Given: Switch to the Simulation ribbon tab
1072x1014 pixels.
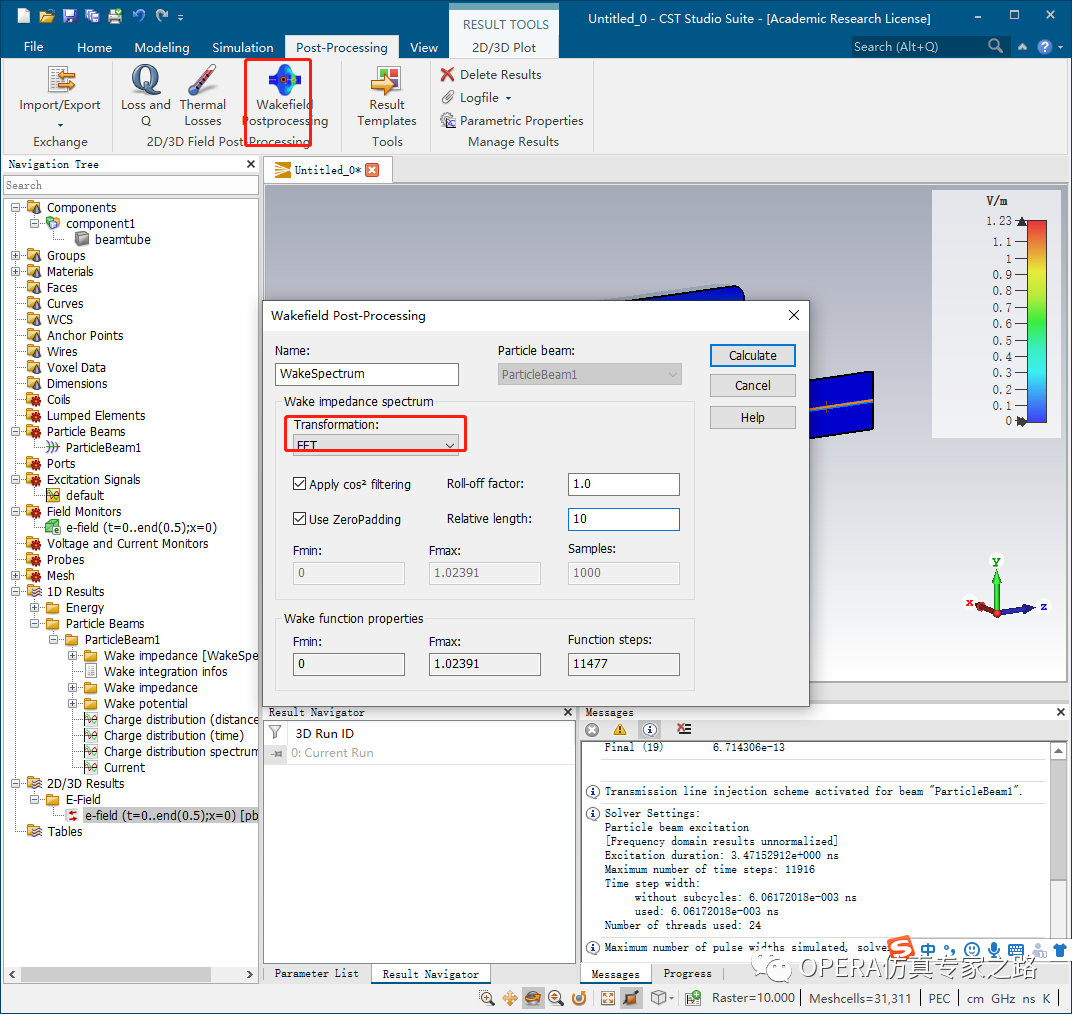Looking at the screenshot, I should pyautogui.click(x=243, y=47).
